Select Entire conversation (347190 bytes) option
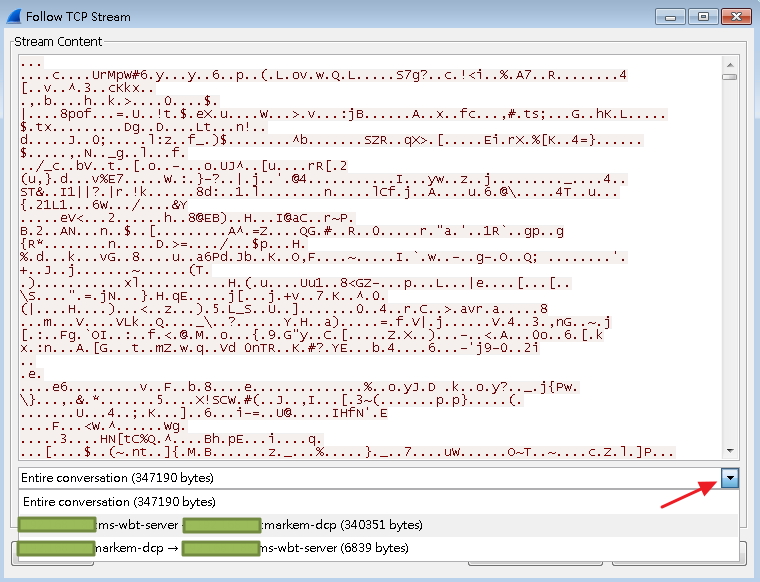This screenshot has width=760, height=582. (379, 502)
